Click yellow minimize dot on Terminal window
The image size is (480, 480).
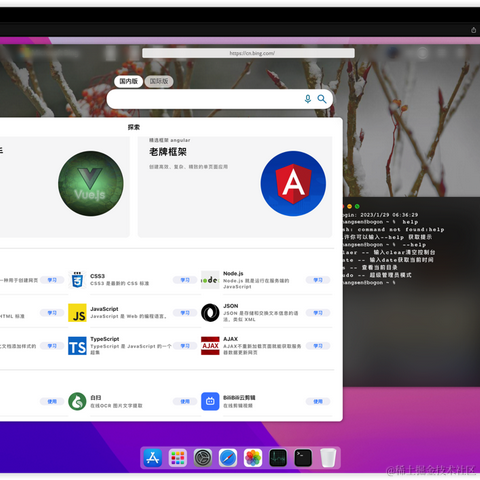349,206
